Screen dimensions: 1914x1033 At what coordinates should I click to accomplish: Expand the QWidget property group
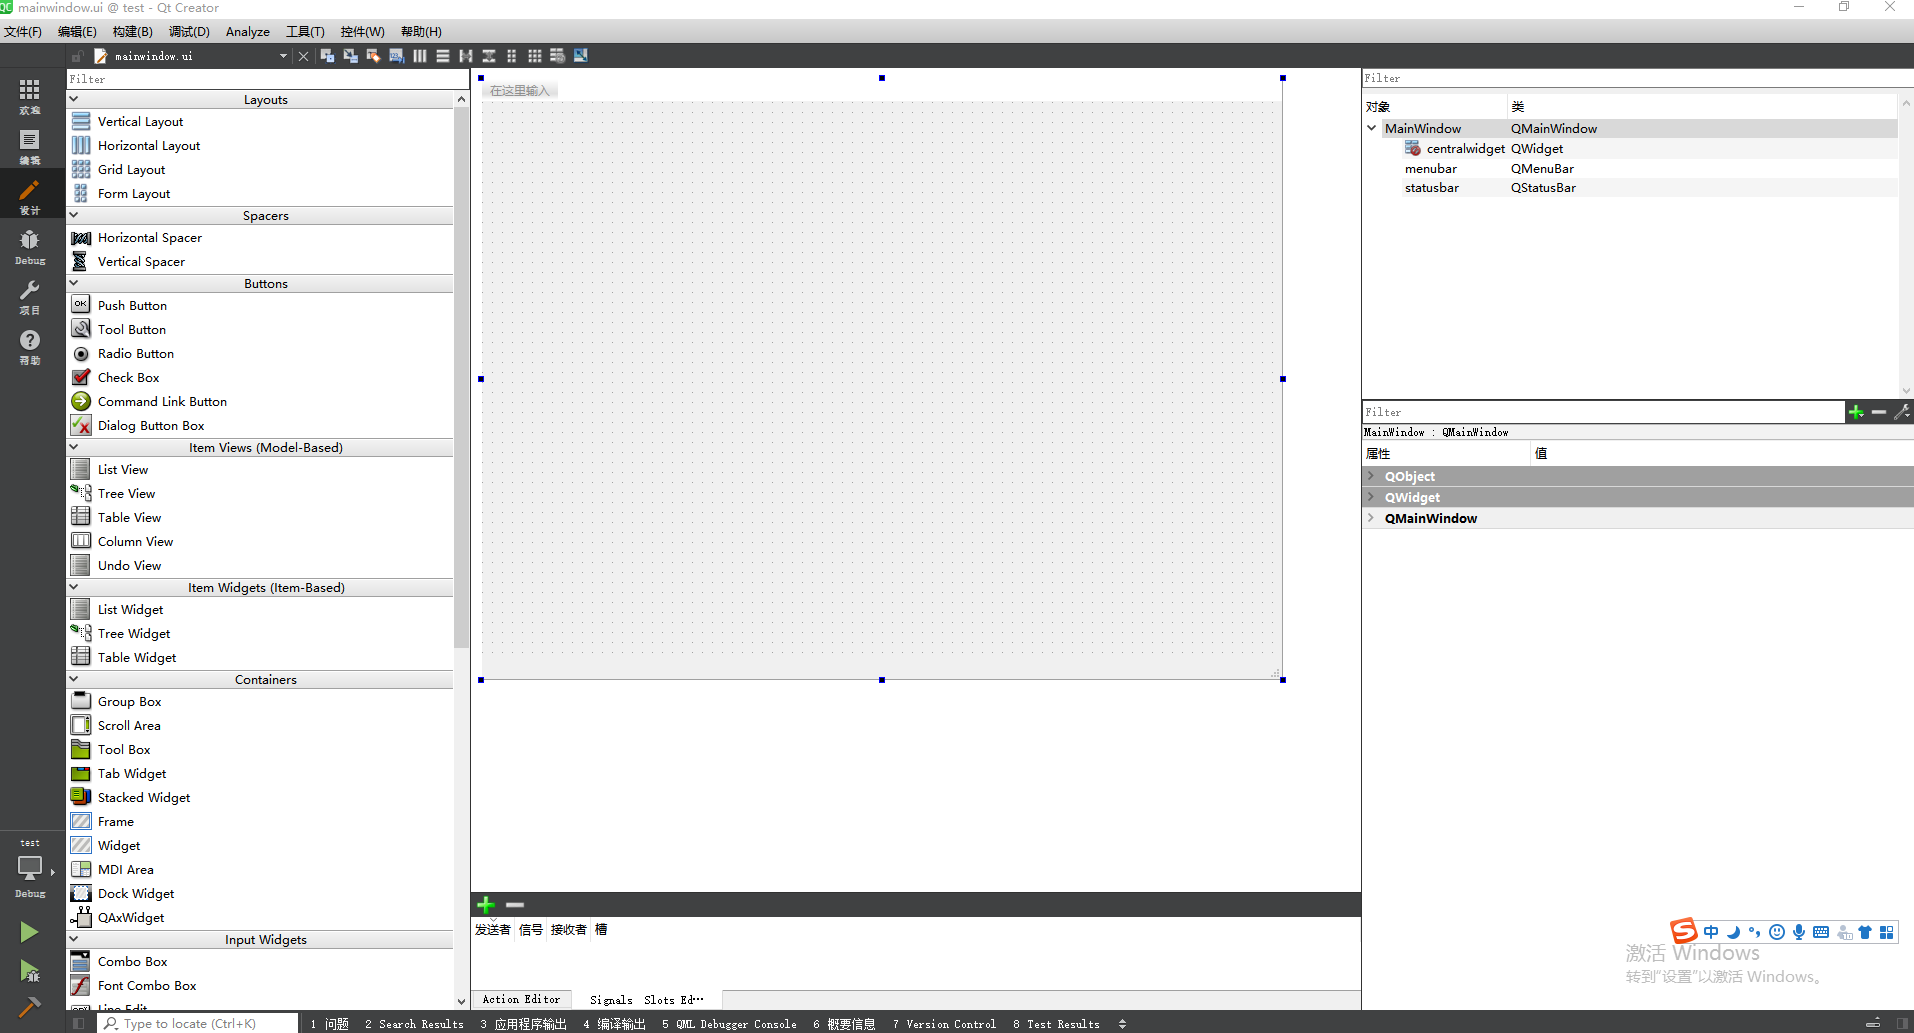(x=1371, y=497)
